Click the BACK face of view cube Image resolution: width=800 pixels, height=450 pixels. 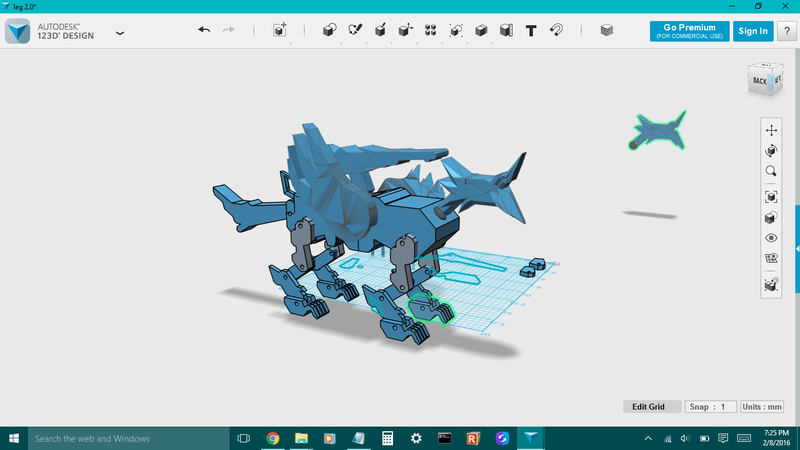[759, 81]
